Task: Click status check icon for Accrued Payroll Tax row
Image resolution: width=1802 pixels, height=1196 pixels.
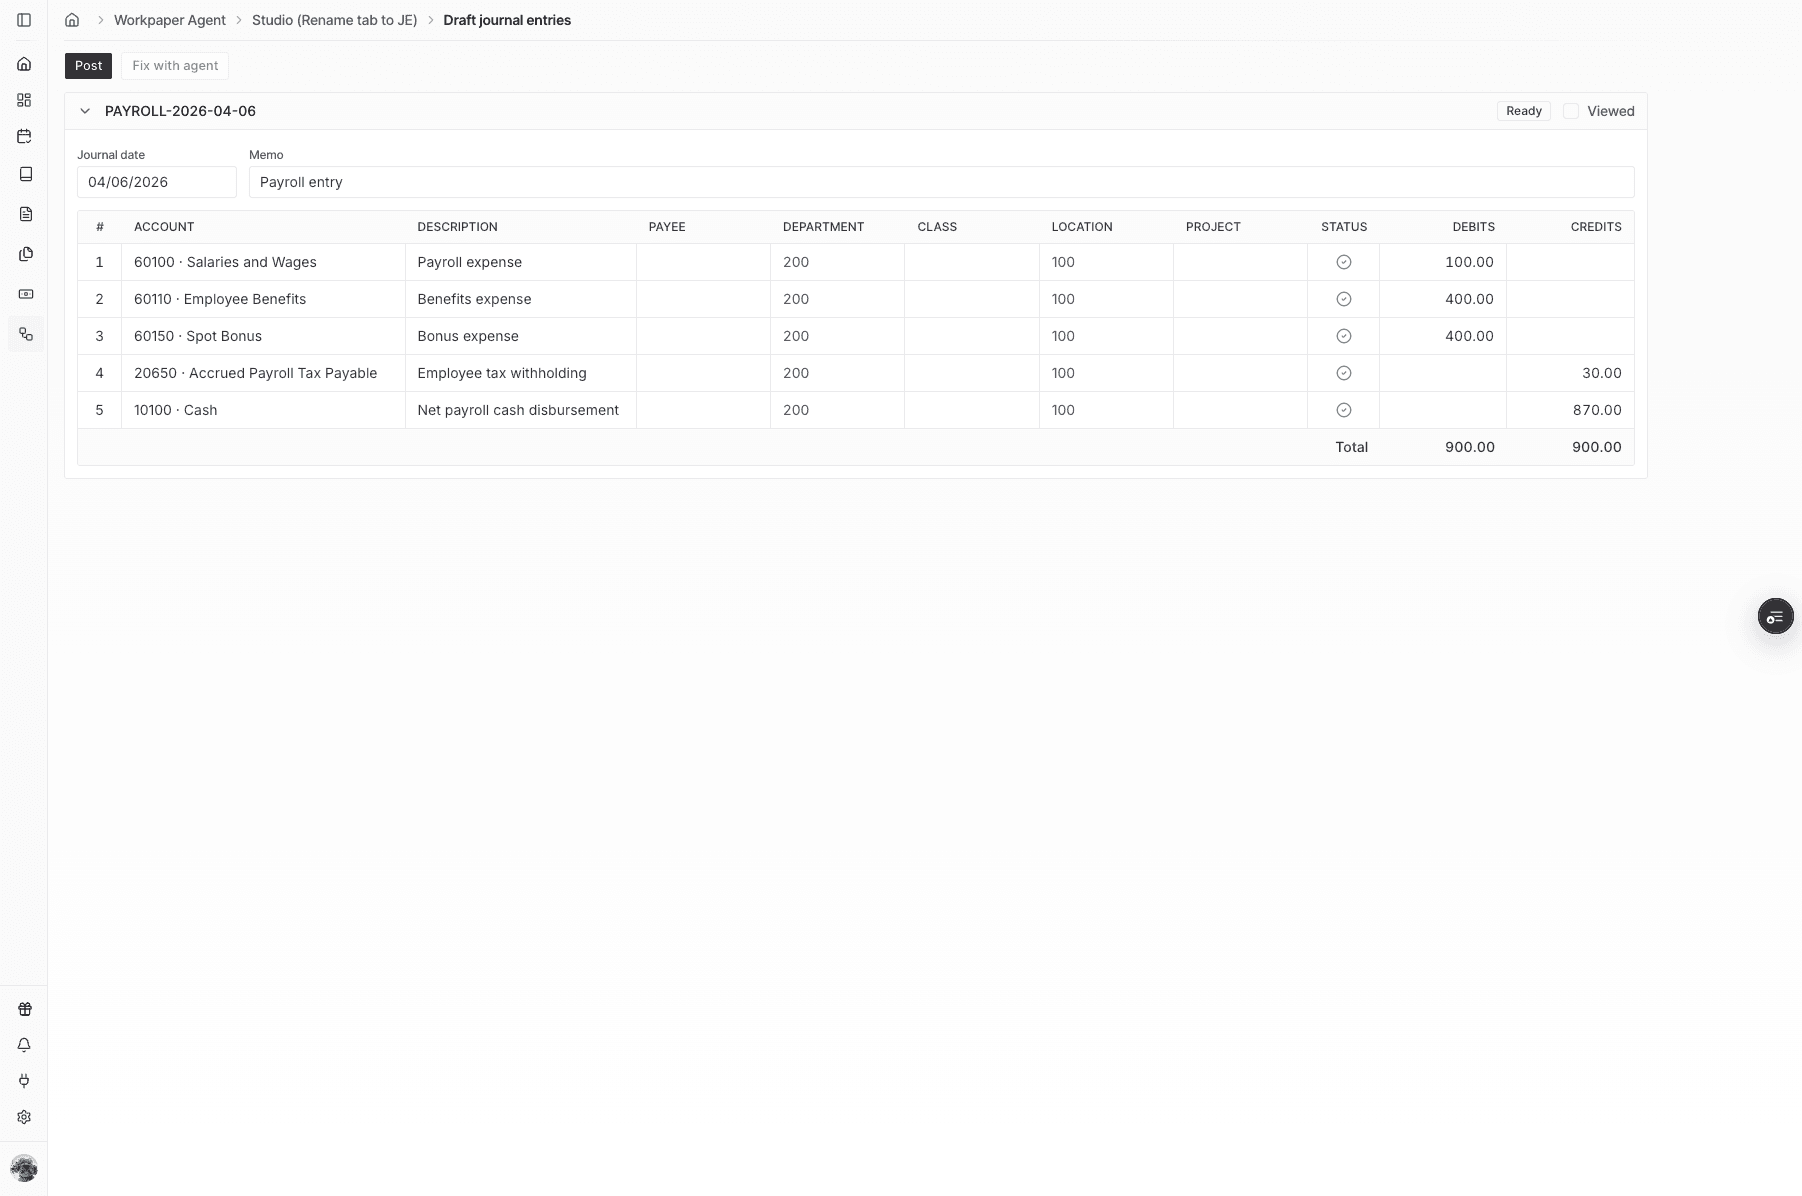Action: pos(1343,373)
